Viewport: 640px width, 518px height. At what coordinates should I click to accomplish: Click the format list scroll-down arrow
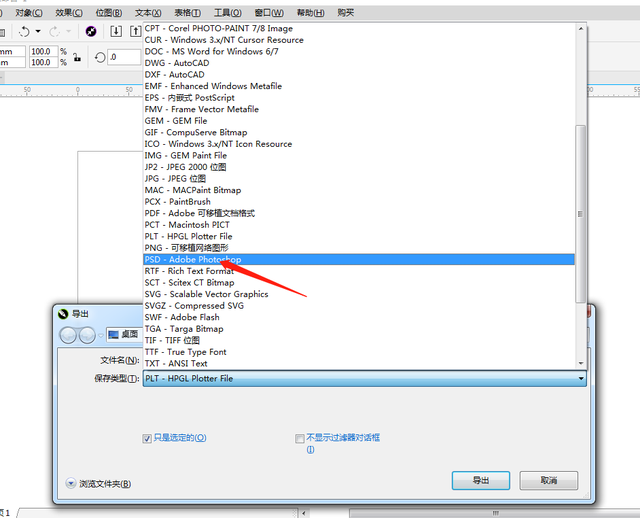pos(580,363)
